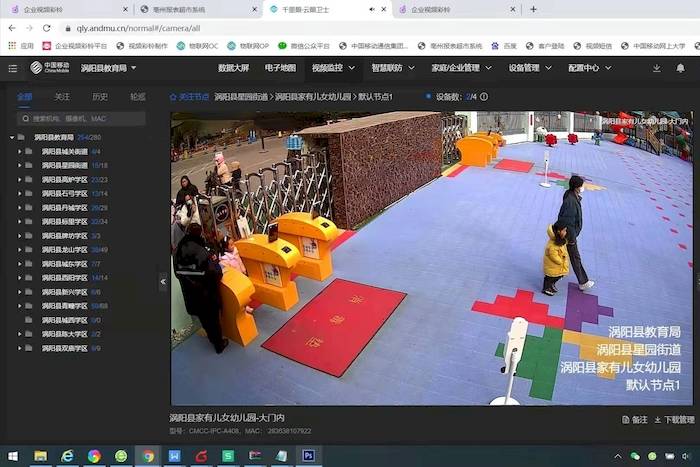700x467 pixels.
Task: Open Chrome from the taskbar
Action: coord(148,456)
